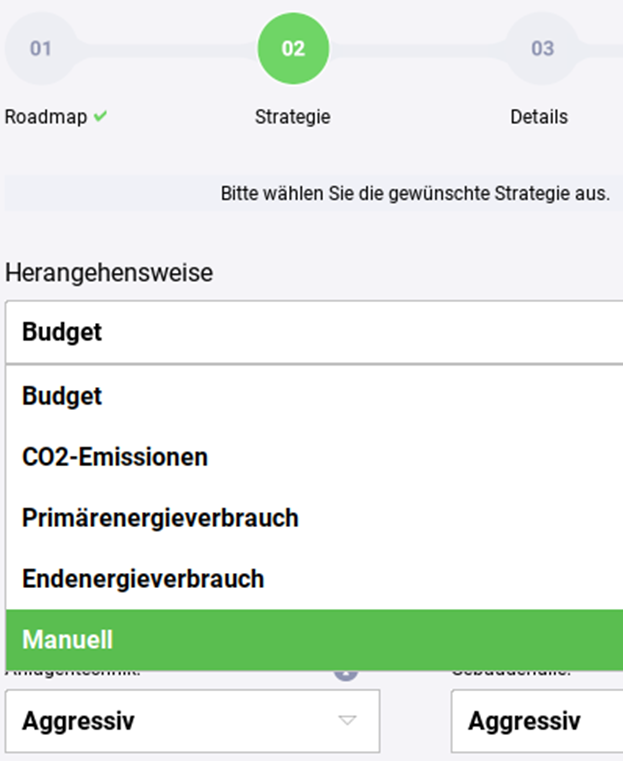Click the Herangehensweise heading label
623x761 pixels.
click(109, 273)
